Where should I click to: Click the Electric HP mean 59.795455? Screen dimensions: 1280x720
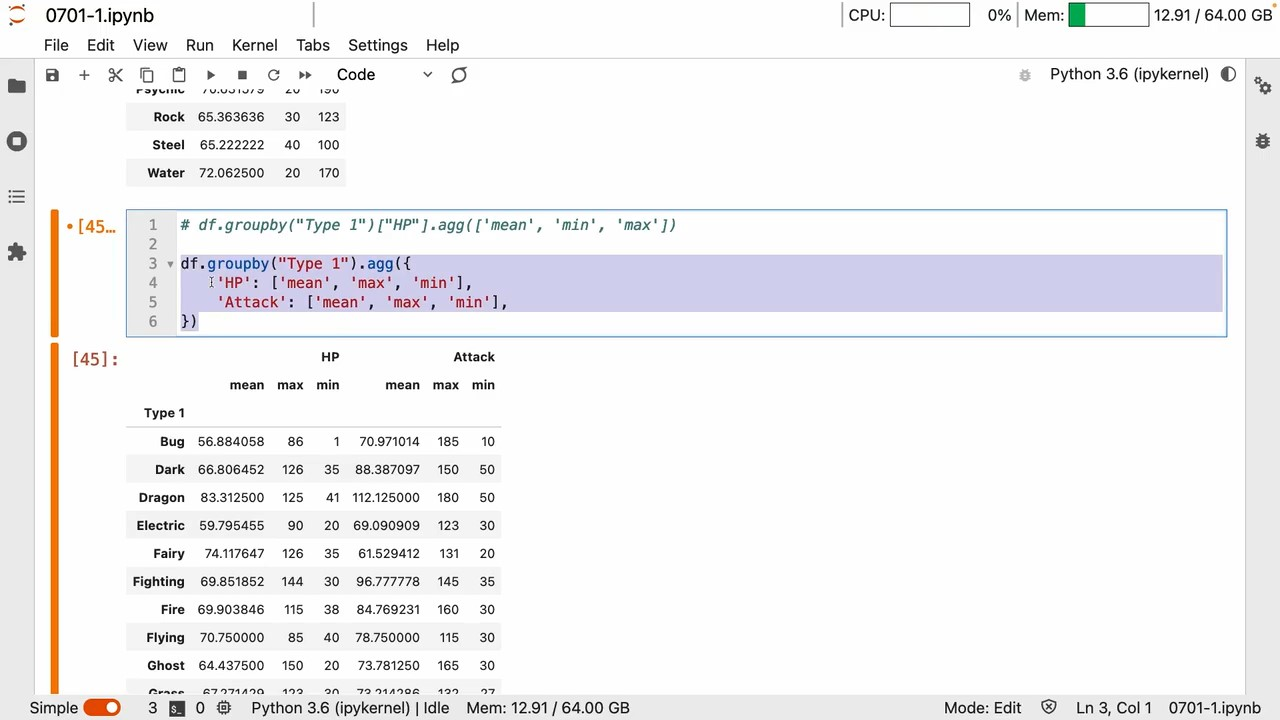click(231, 525)
